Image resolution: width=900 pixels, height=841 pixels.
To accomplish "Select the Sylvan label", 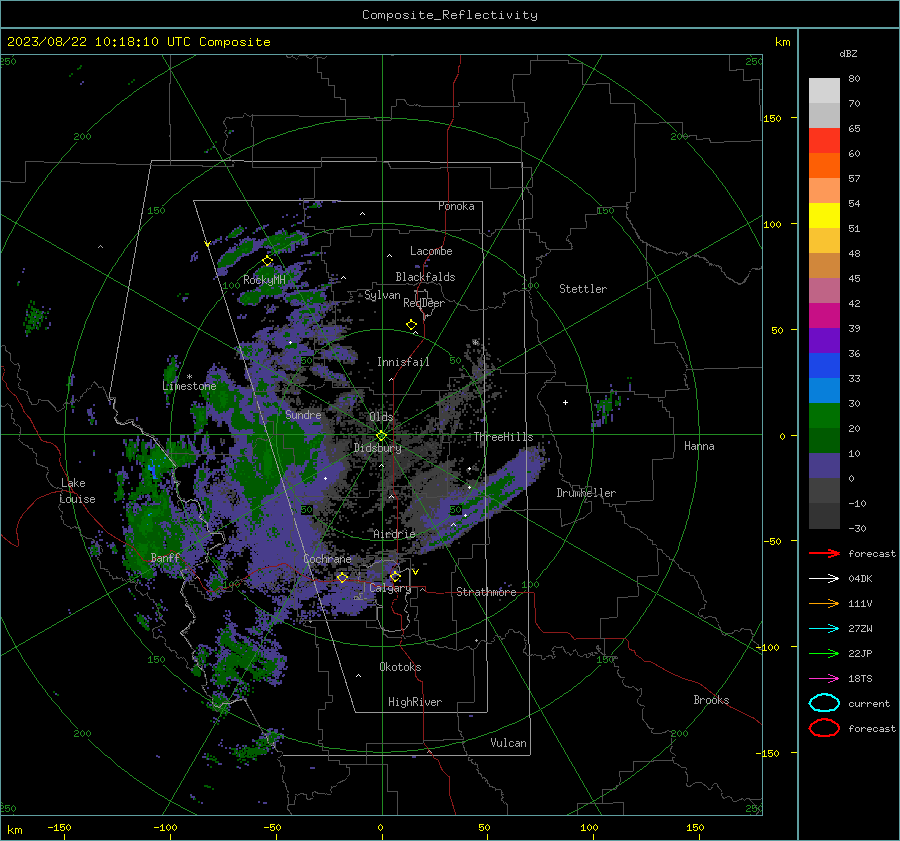I will (x=382, y=295).
